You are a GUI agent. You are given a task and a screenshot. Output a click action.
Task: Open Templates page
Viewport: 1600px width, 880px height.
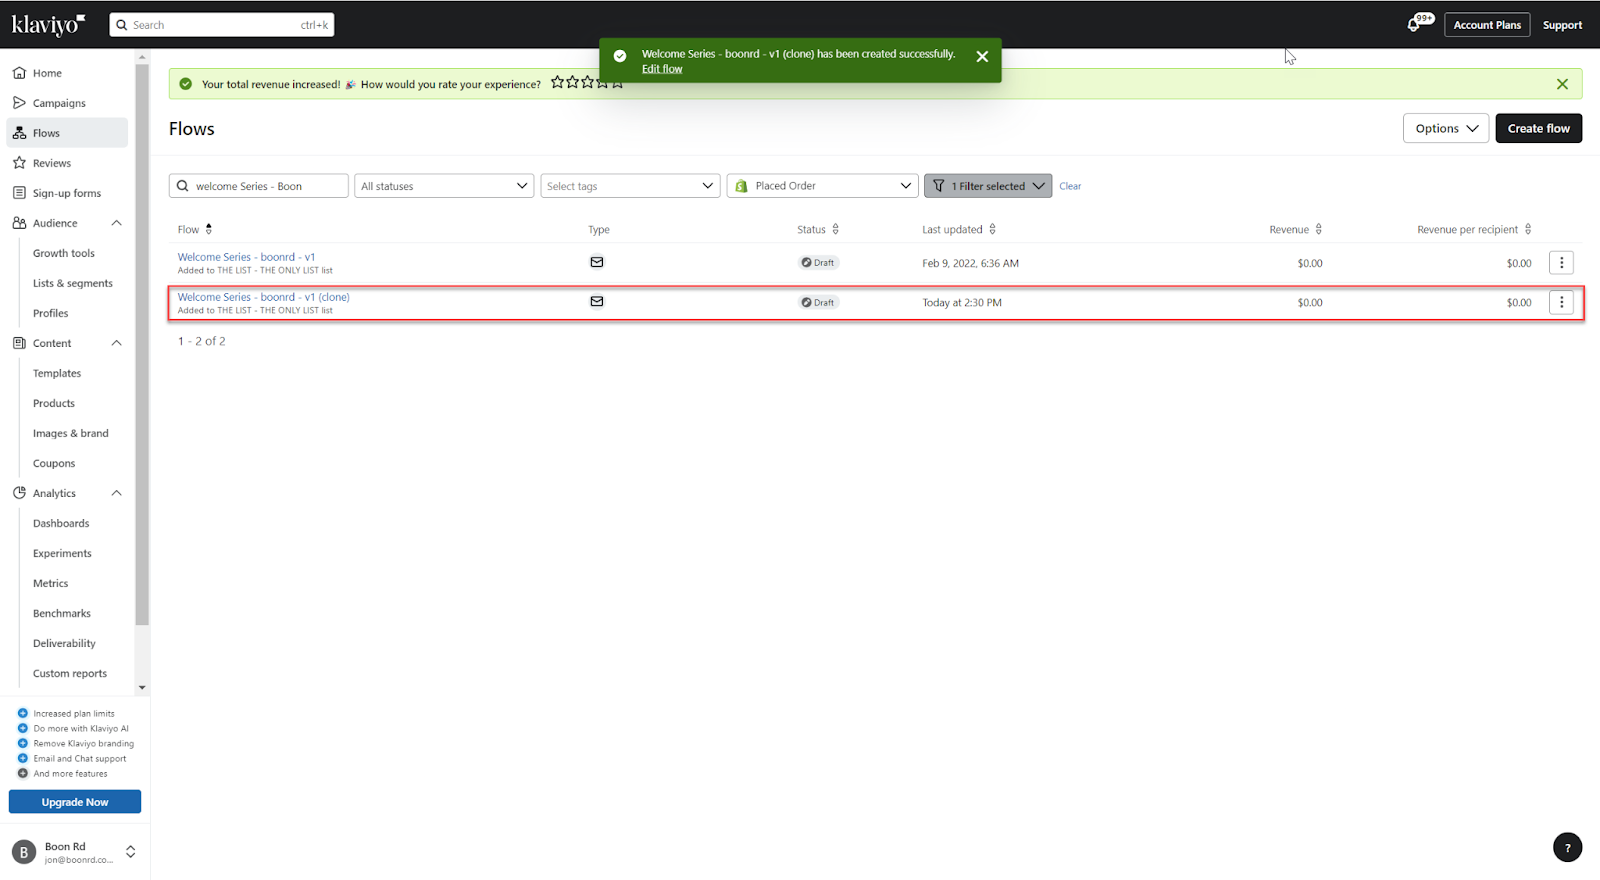(57, 373)
